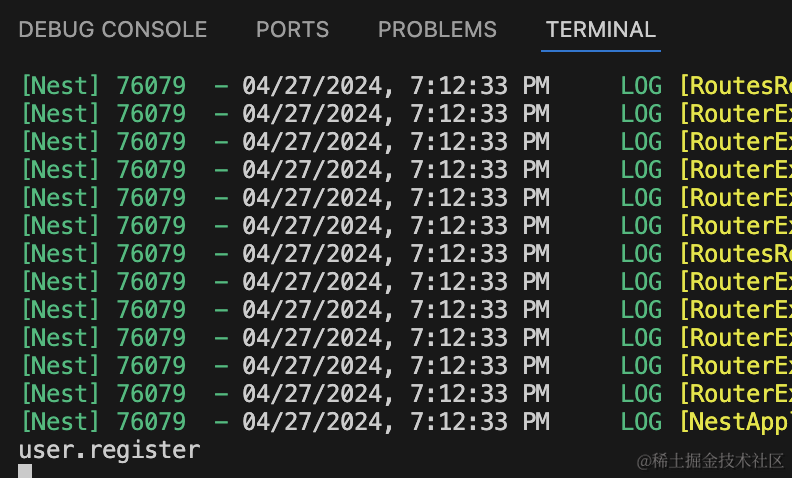Screen dimensions: 792x478
Task: Click process ID 76079 on the NestApp line
Action: [x=152, y=421]
